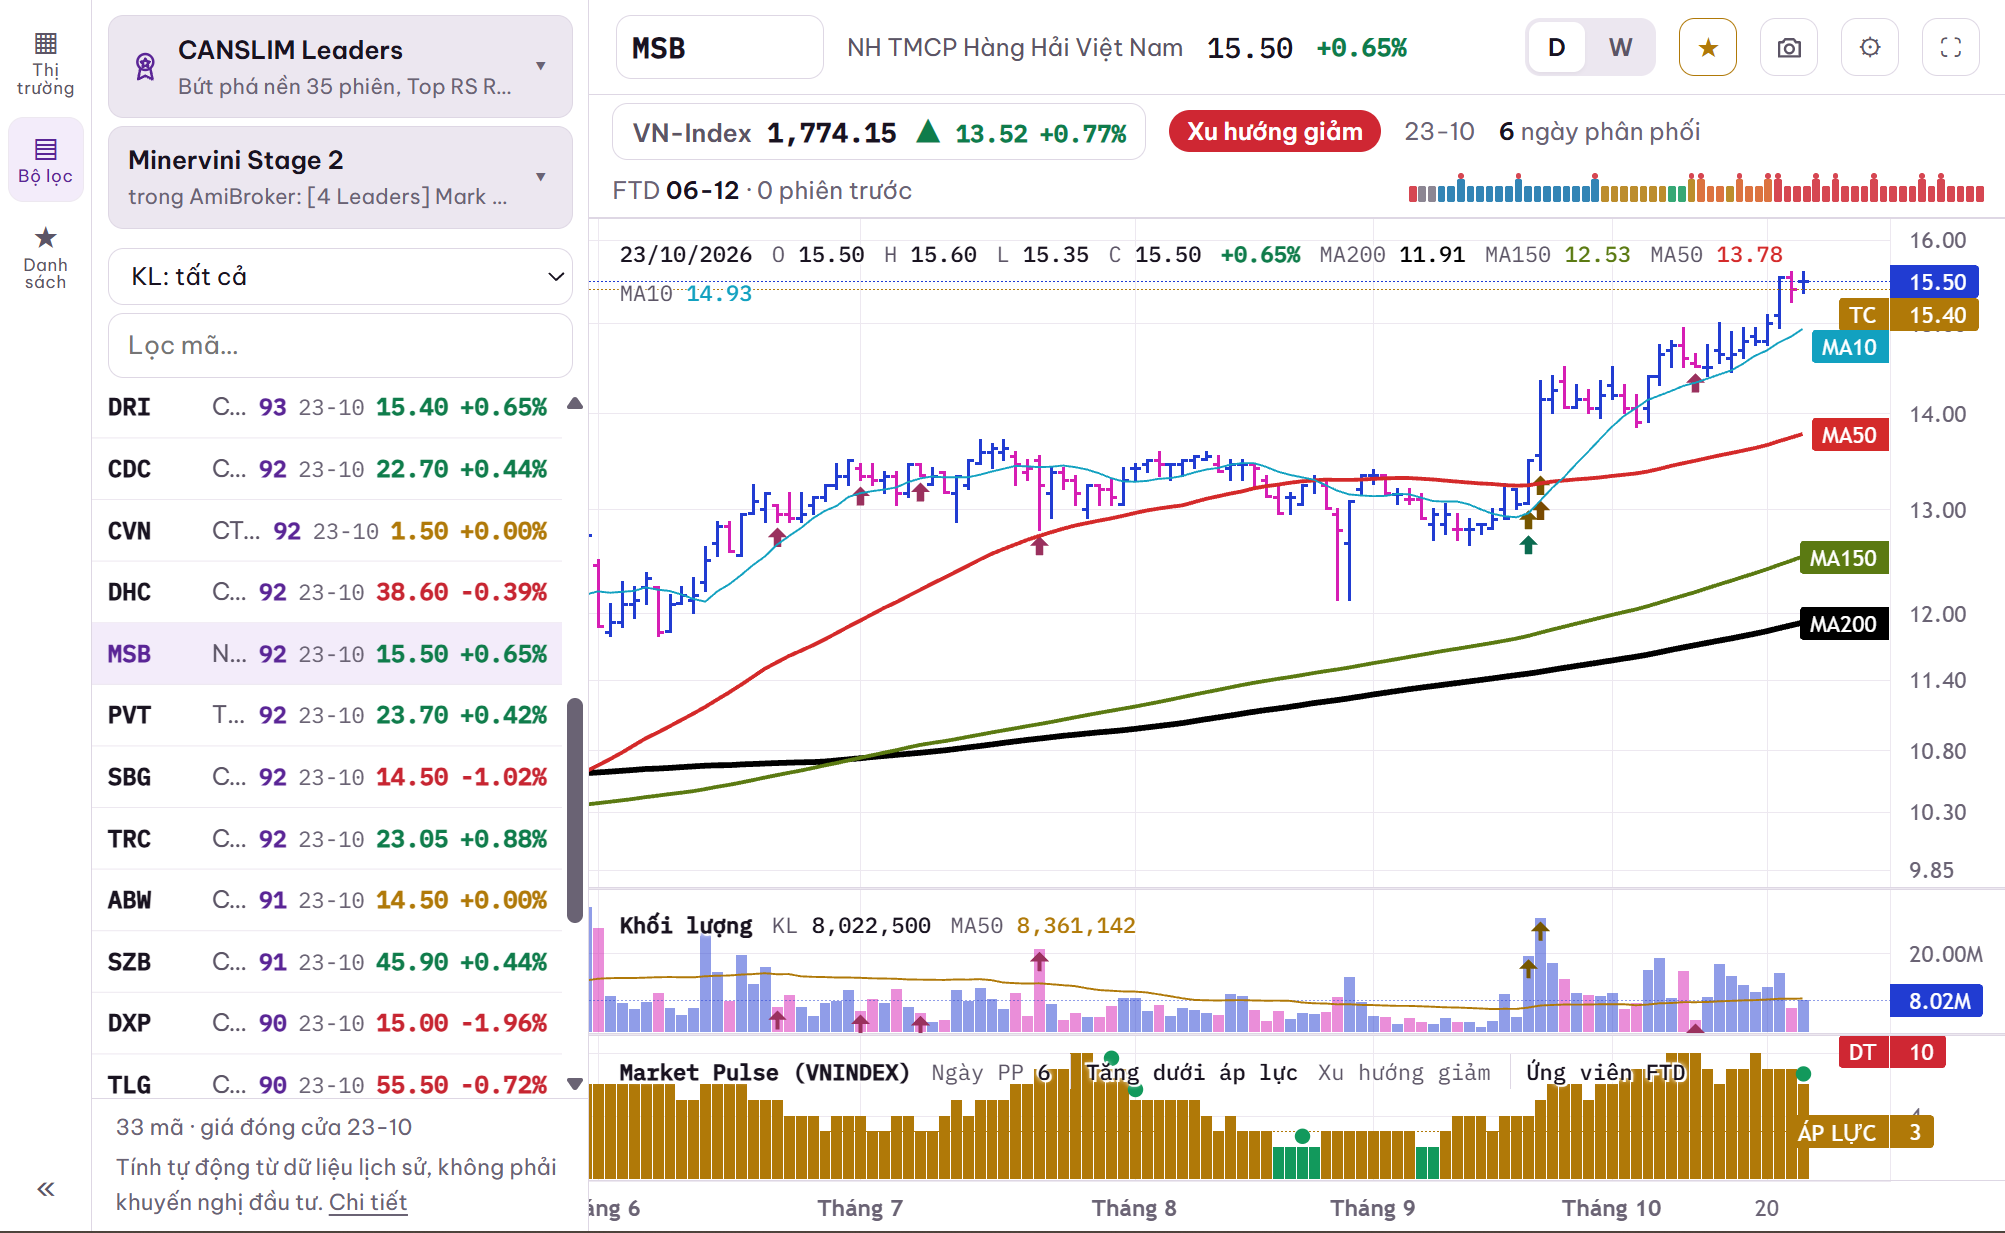Select CVN row in stock list

click(327, 531)
